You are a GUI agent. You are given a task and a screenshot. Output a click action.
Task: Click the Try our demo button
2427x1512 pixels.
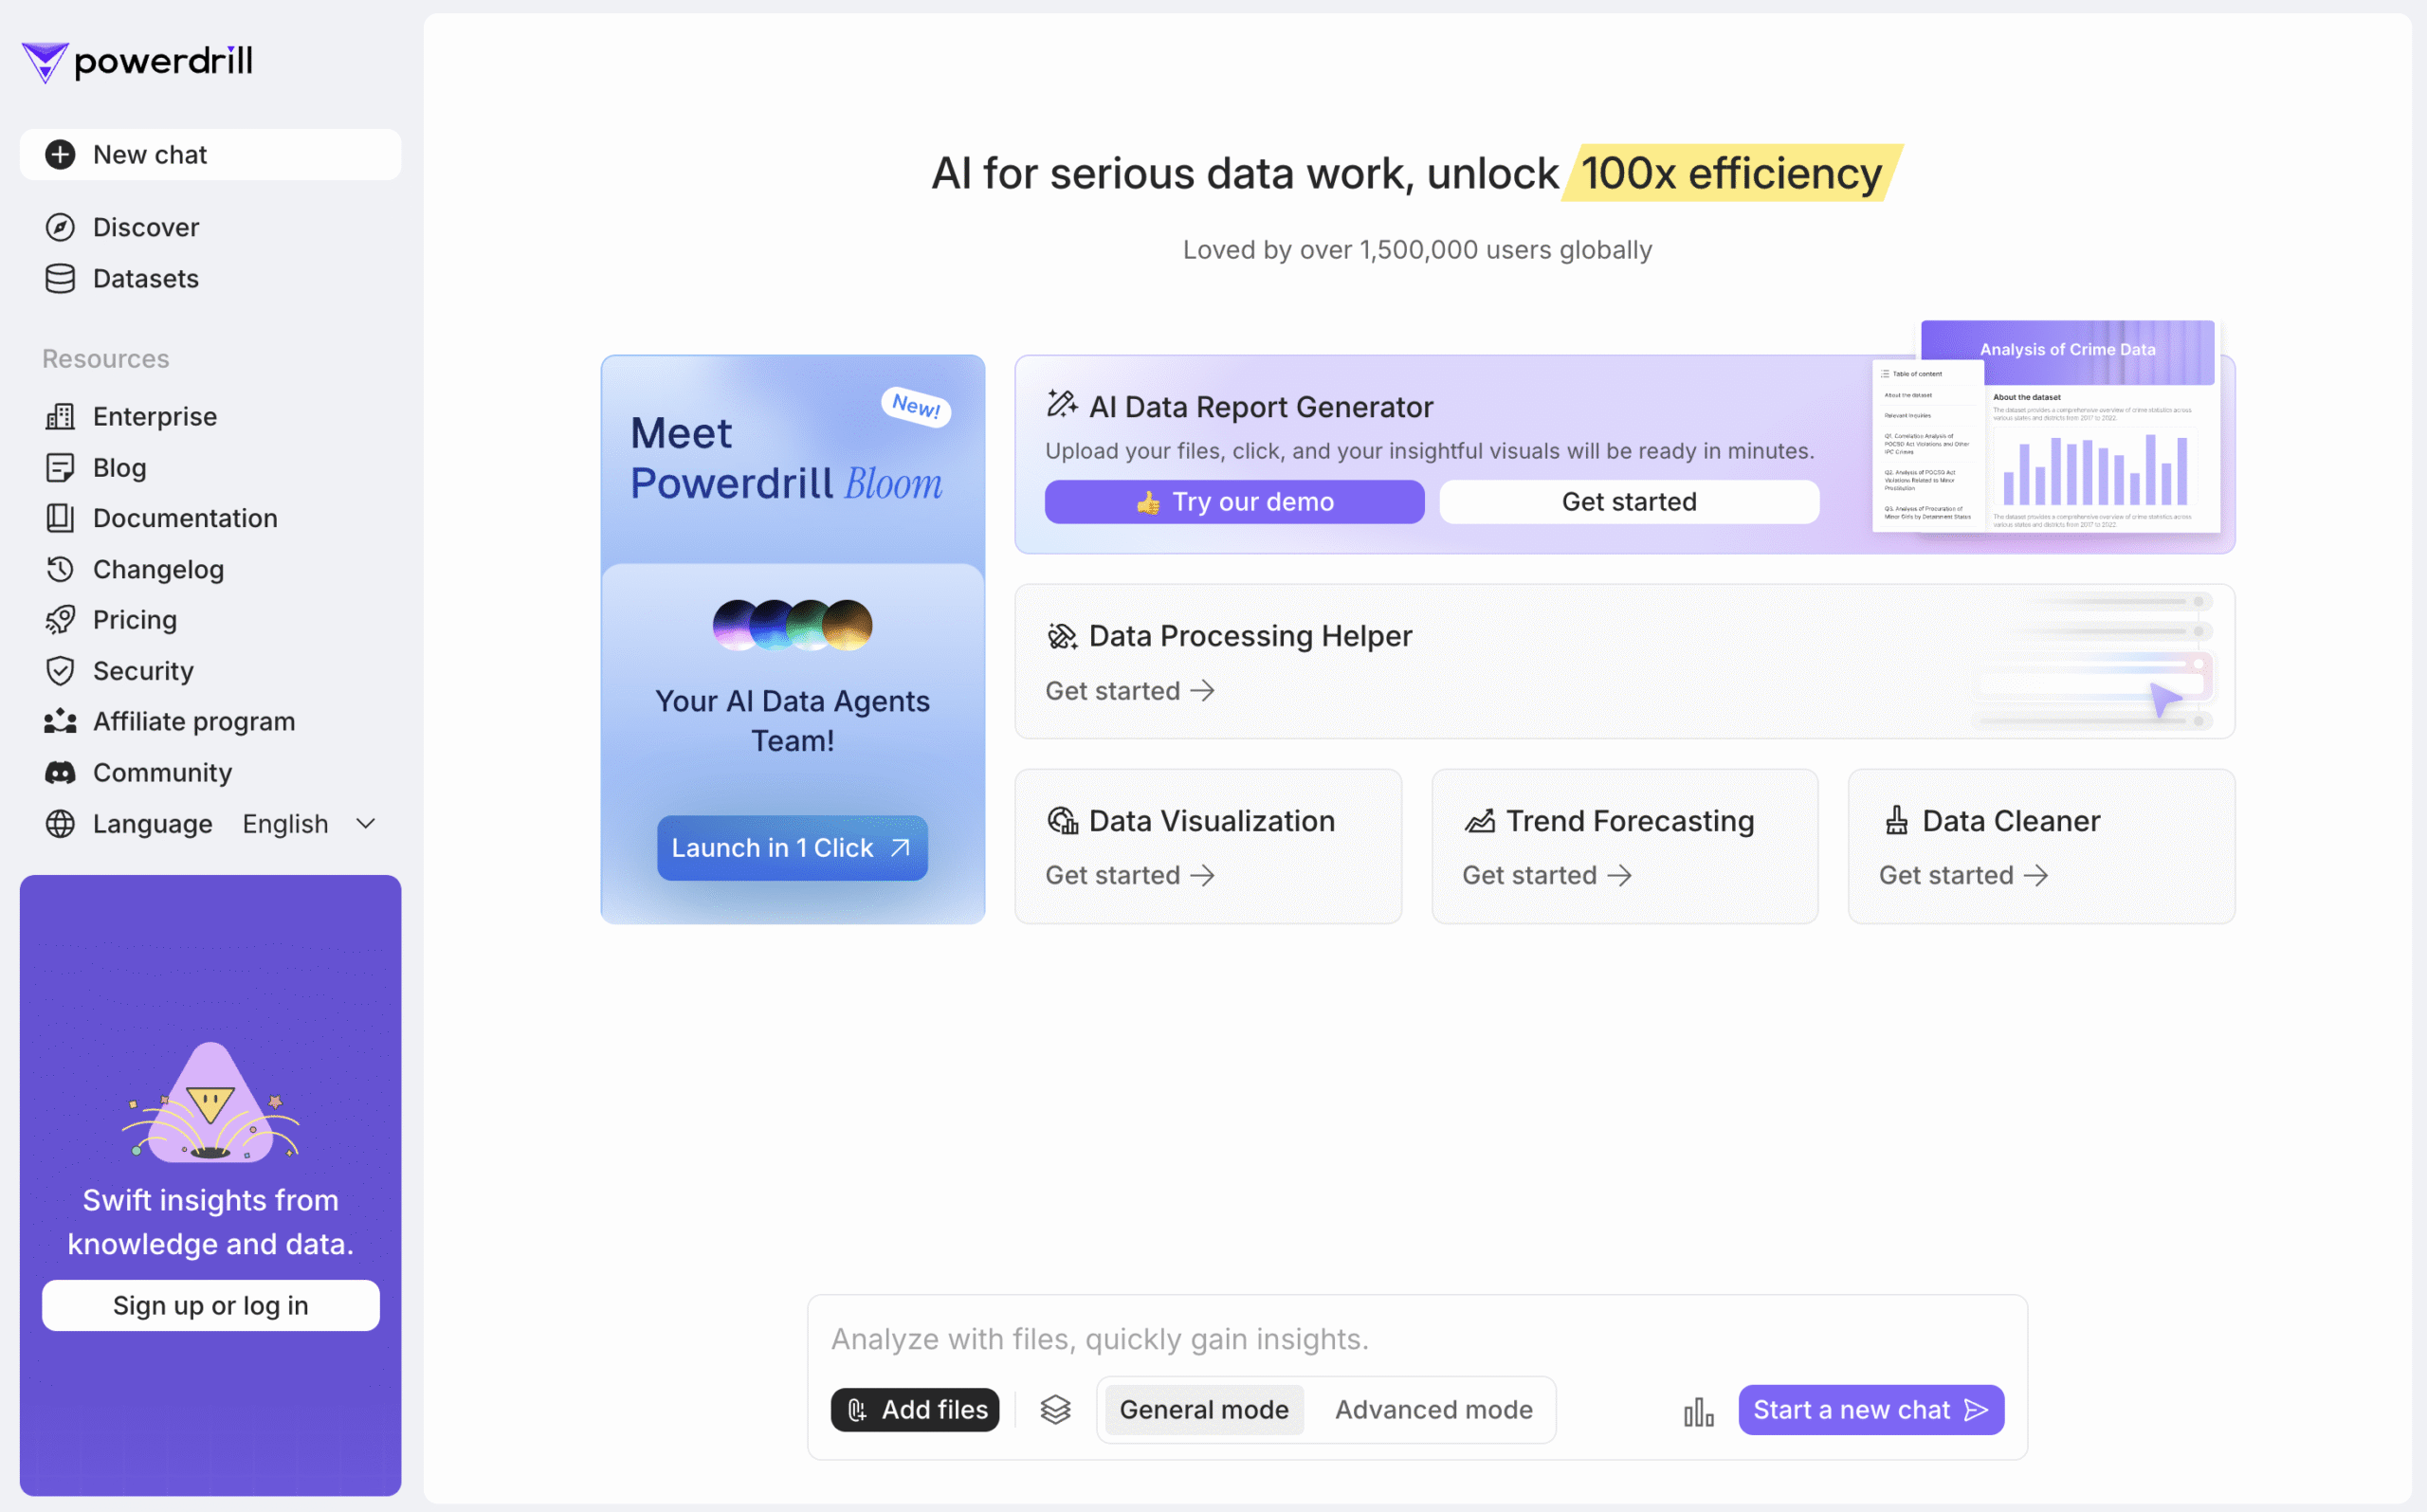1234,501
